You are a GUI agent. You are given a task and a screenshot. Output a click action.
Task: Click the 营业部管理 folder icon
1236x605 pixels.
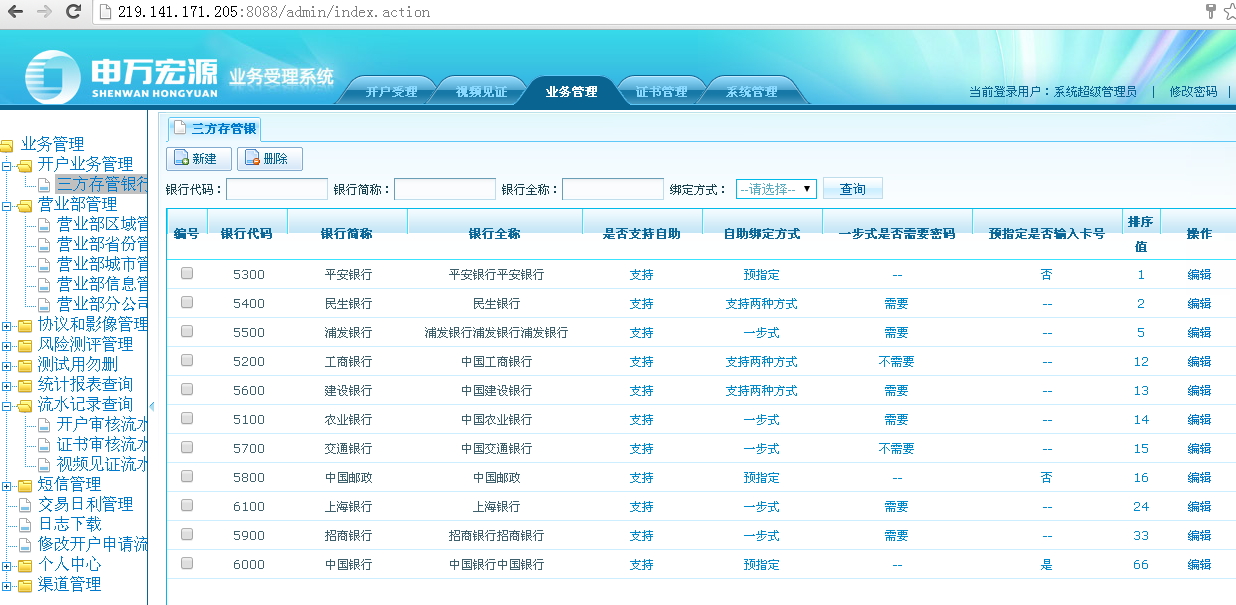26,205
